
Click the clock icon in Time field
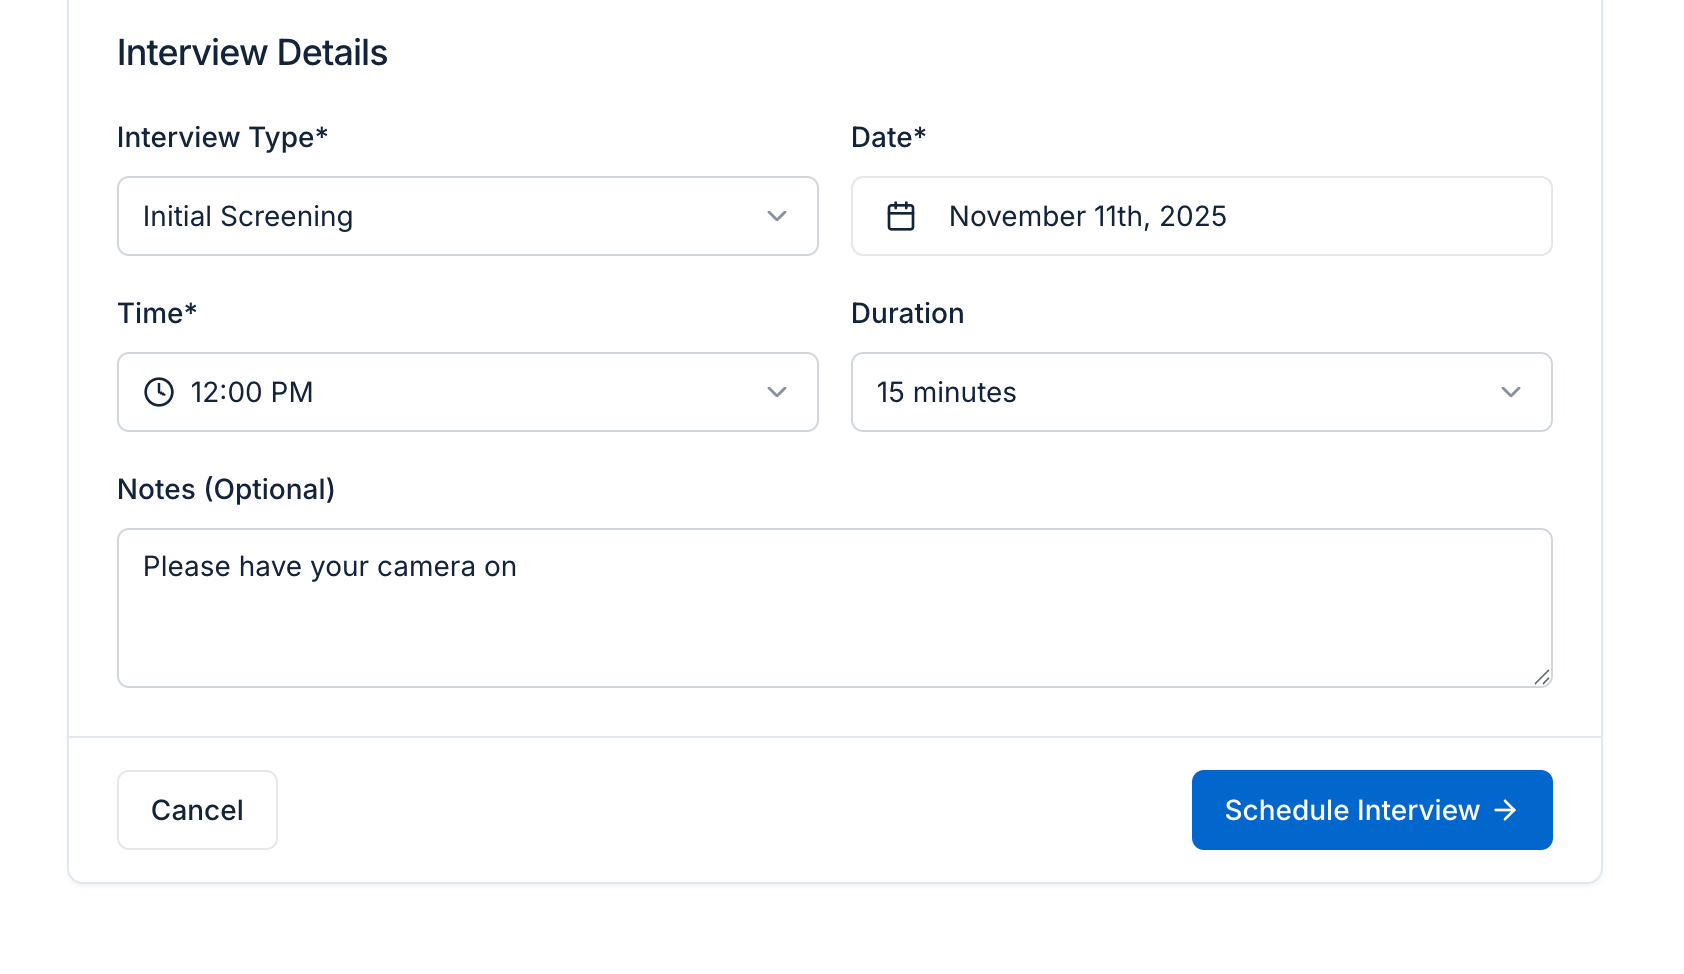click(x=159, y=392)
